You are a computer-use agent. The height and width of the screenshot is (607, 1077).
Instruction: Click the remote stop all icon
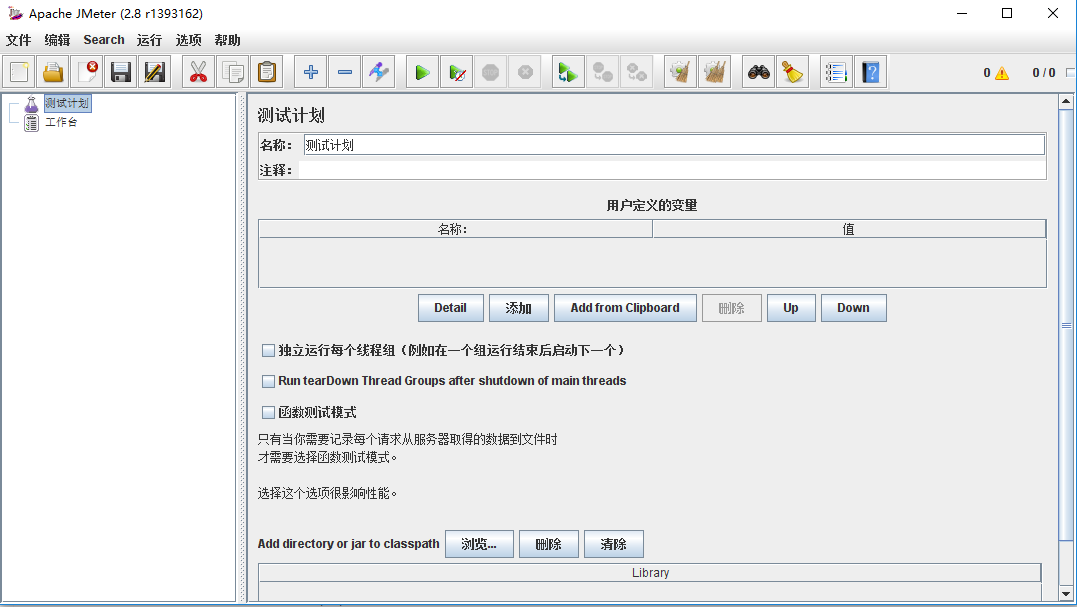pyautogui.click(x=602, y=72)
